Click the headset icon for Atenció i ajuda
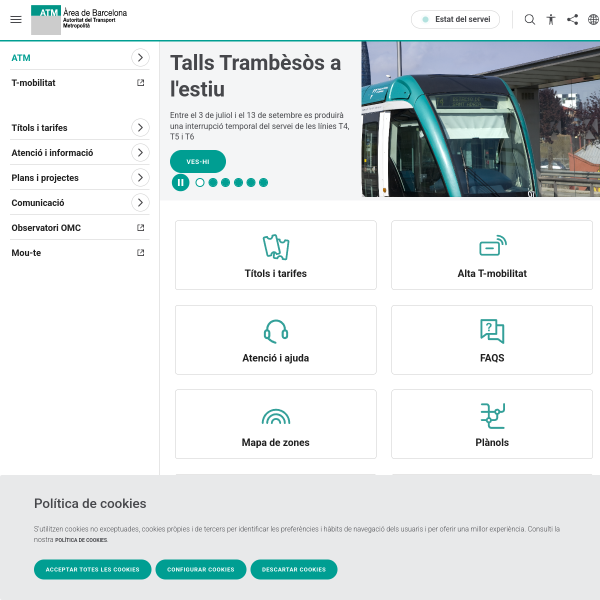The height and width of the screenshot is (600, 600). pyautogui.click(x=276, y=331)
